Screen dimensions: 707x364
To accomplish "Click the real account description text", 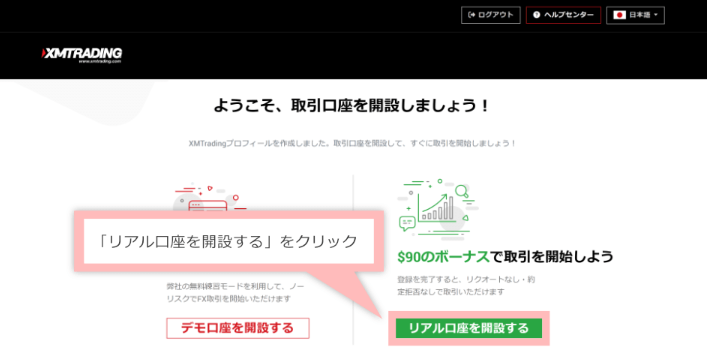I will 466,286.
